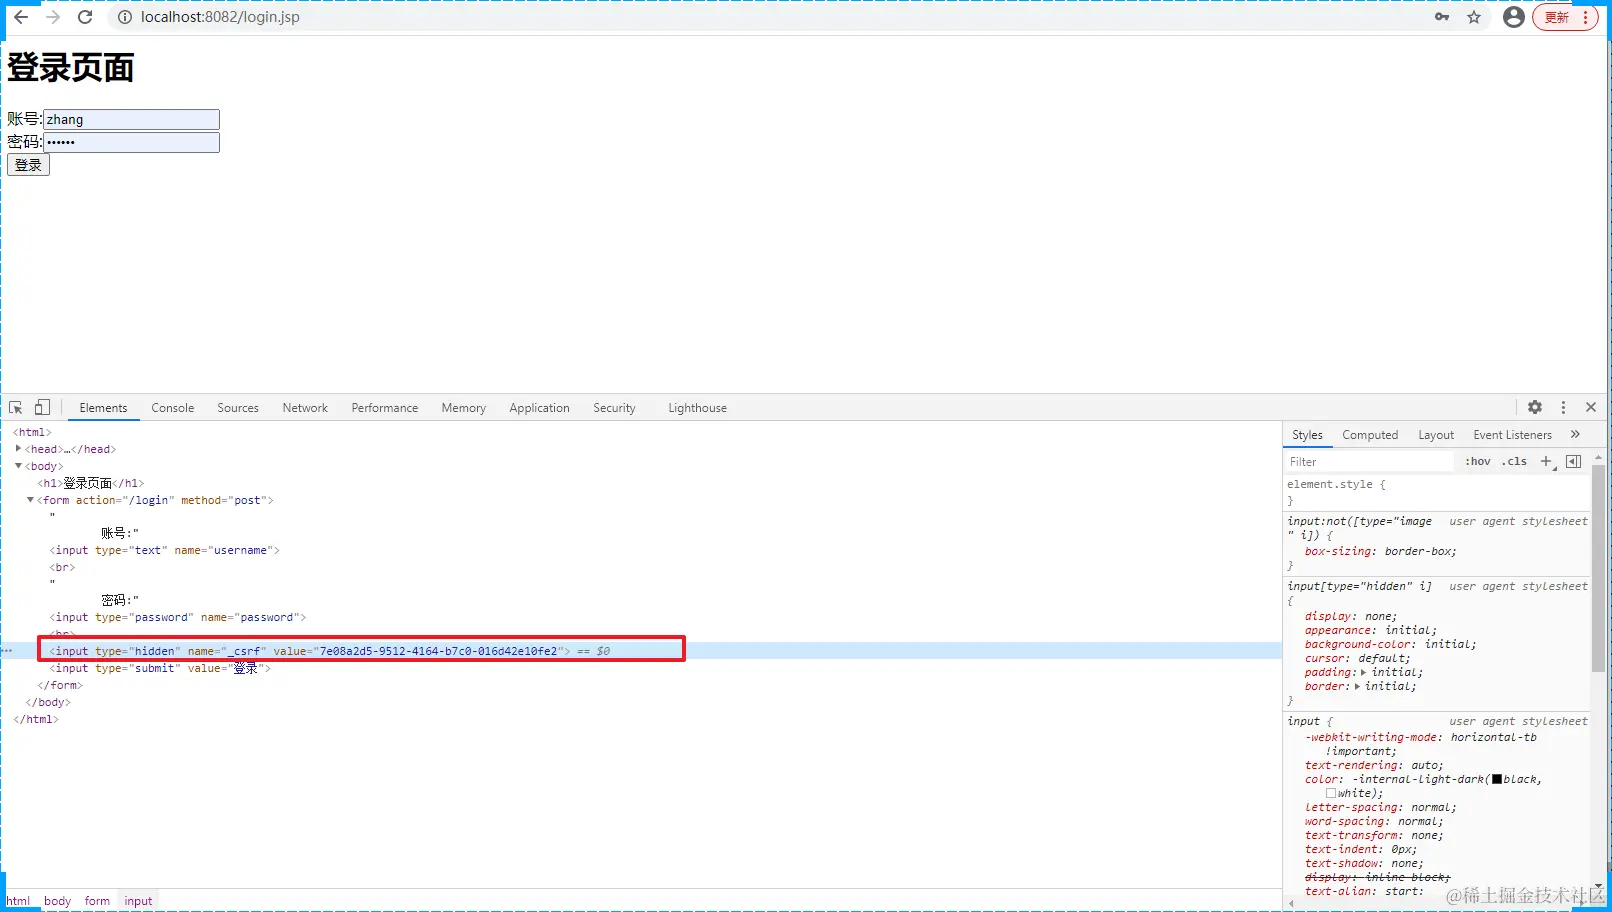Click the element.style rule block
The height and width of the screenshot is (912, 1612).
1437,492
